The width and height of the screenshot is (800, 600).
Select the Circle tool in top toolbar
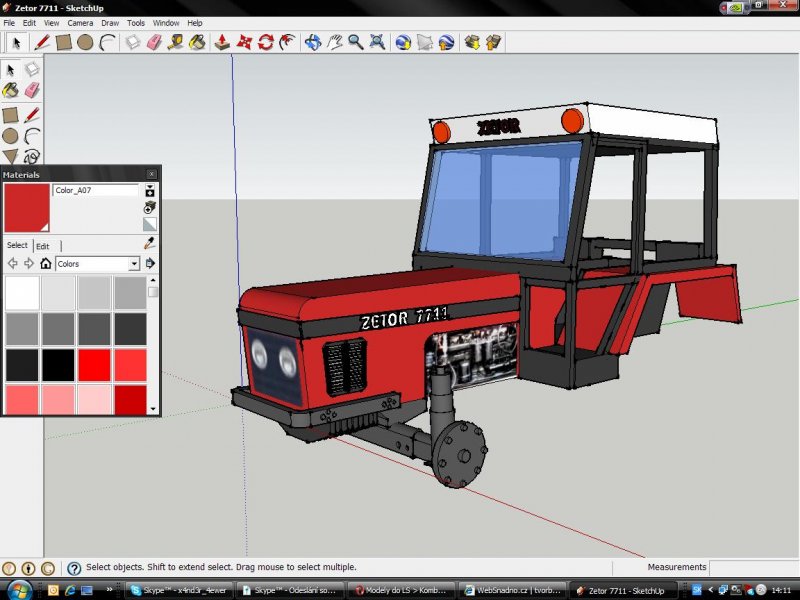[85, 43]
